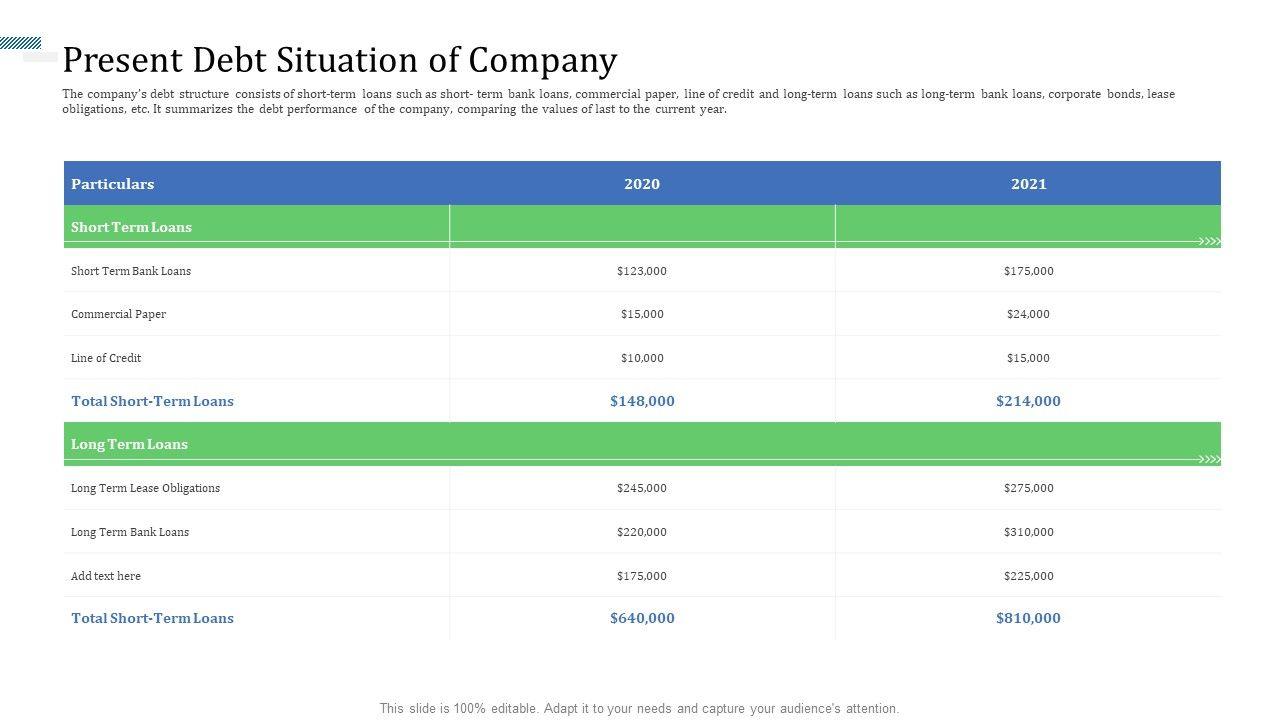
Task: Select the Short Term Bank Loans row label
Action: tap(131, 271)
